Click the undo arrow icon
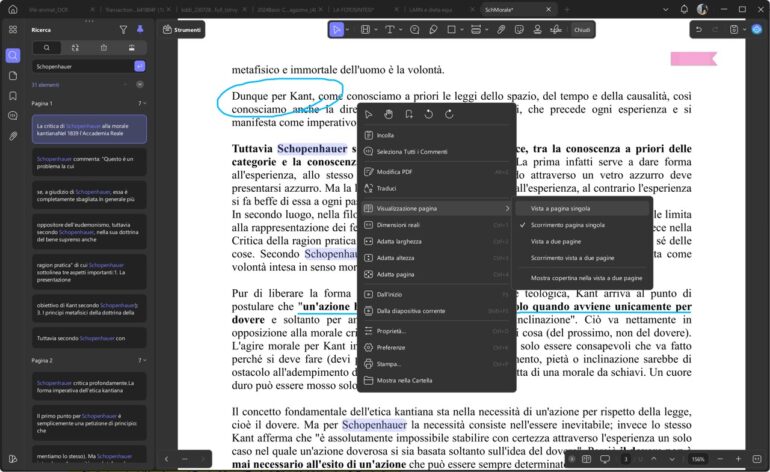770x472 pixels. 698,29
